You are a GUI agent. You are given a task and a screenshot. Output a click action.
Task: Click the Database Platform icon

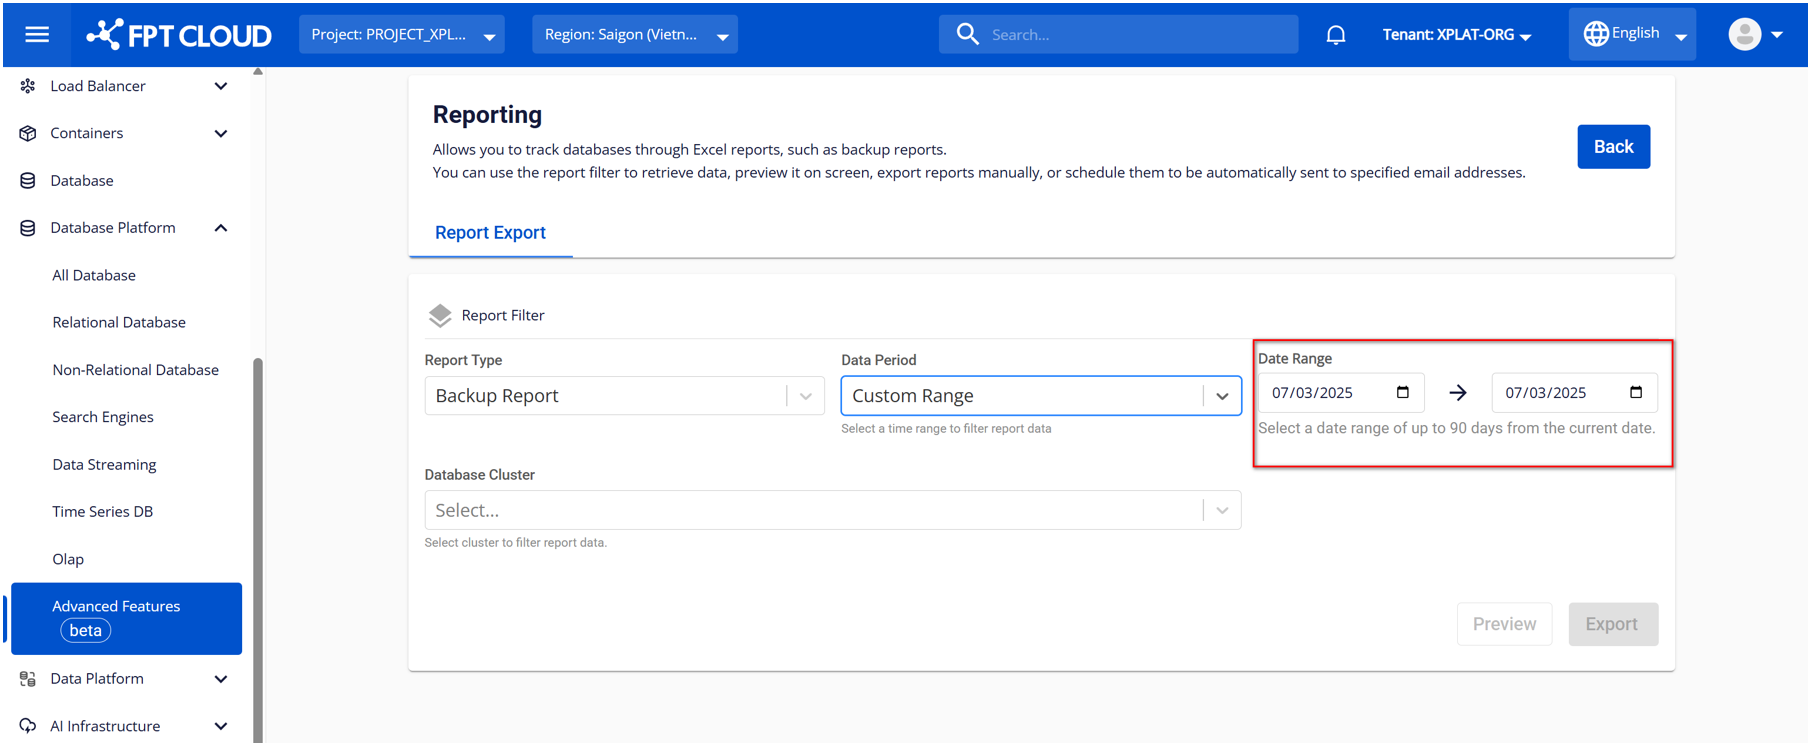(x=28, y=228)
